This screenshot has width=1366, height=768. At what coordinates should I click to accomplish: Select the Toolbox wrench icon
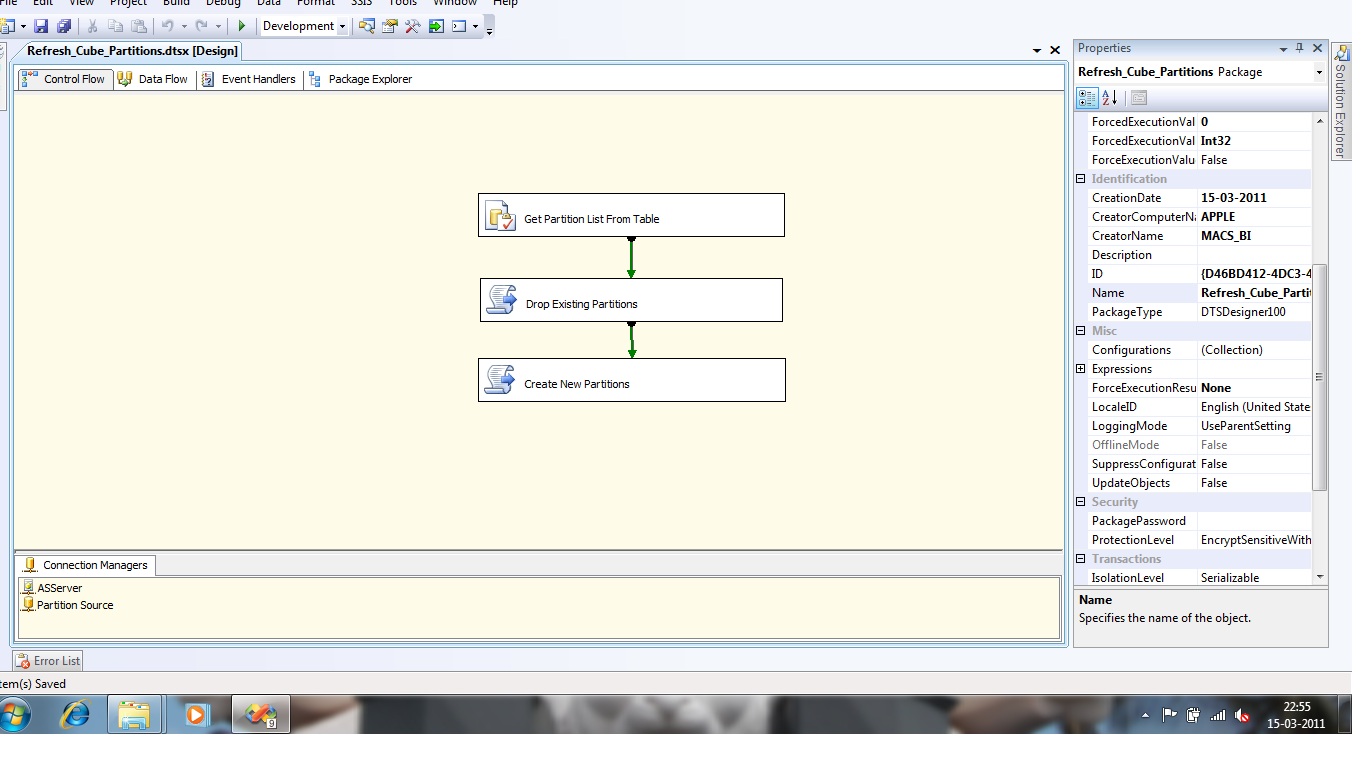412,26
